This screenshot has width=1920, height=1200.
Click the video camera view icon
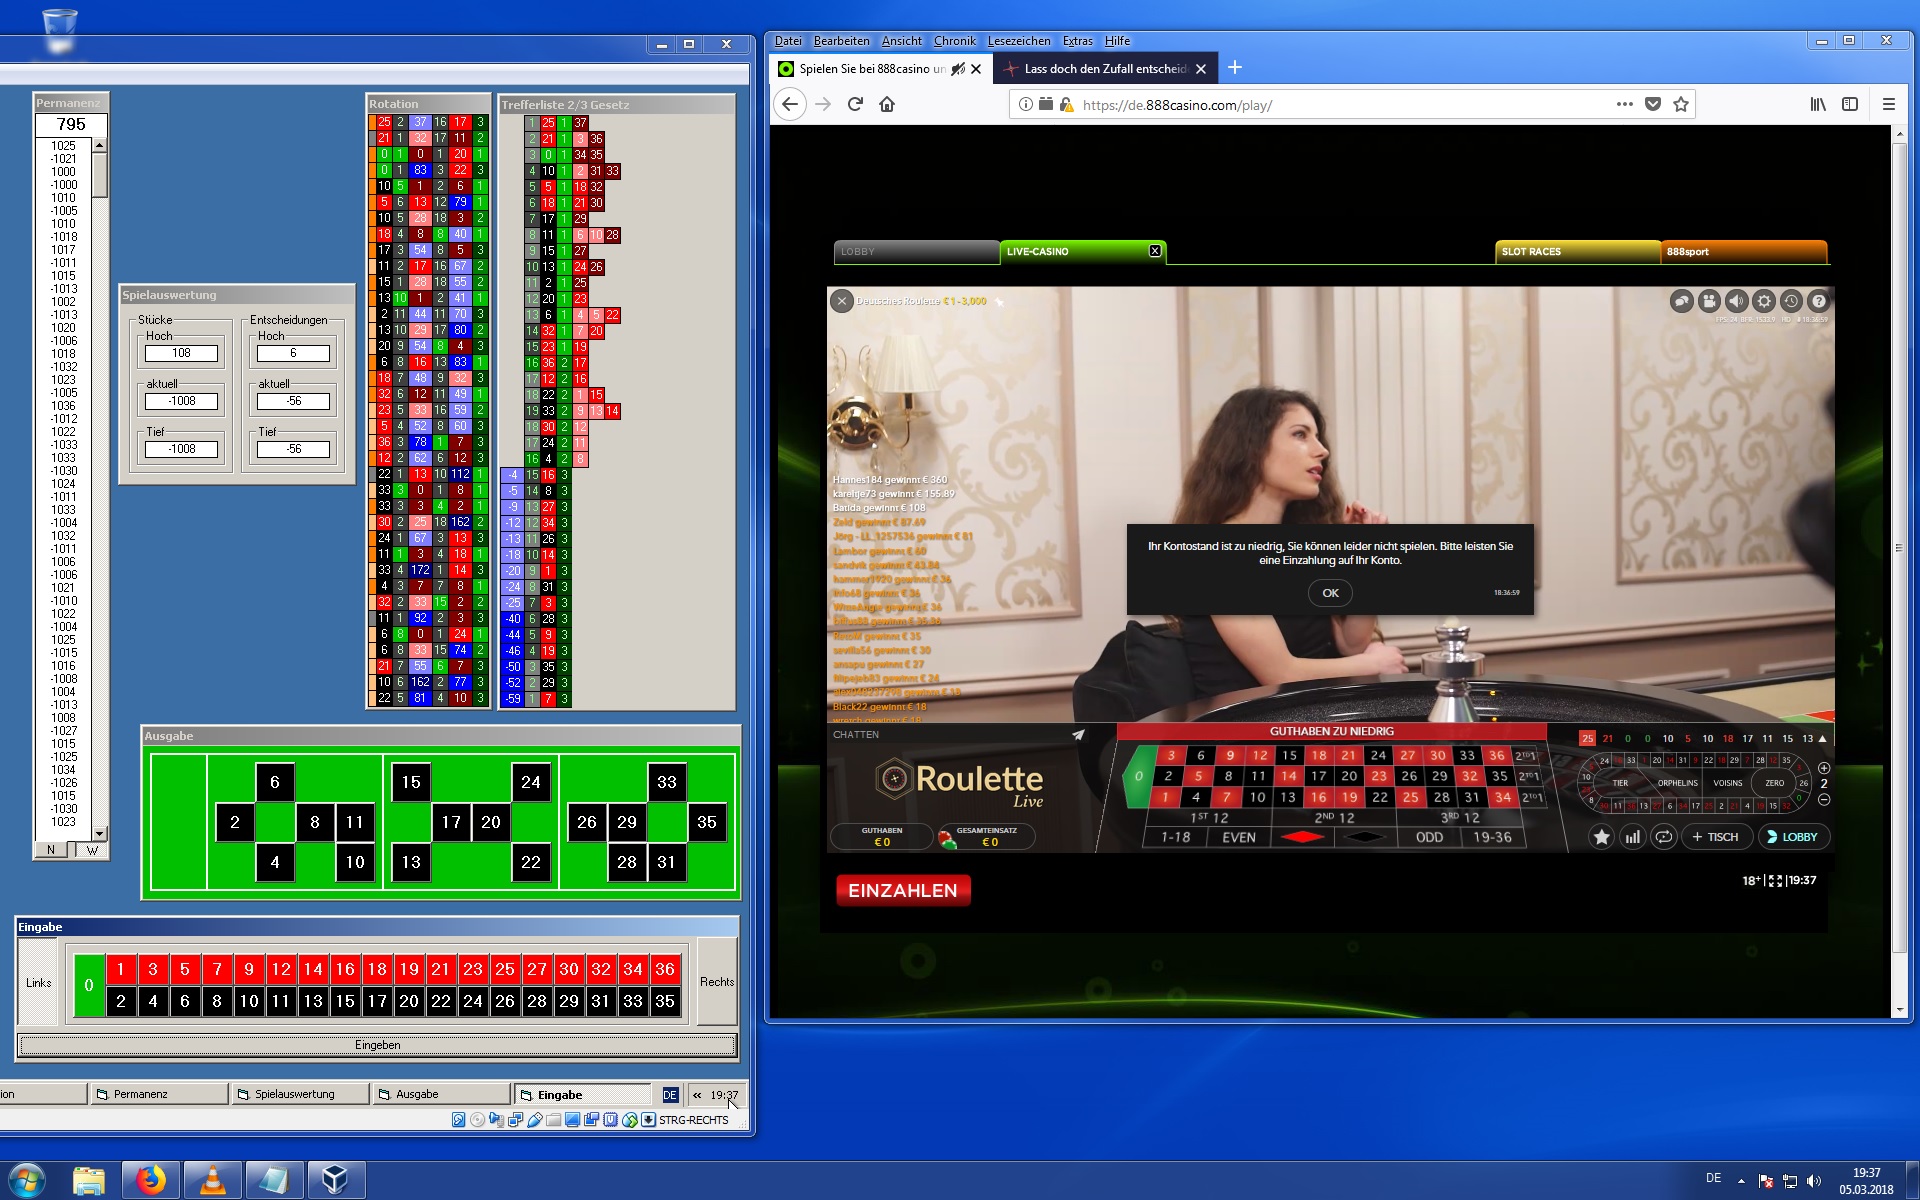[1709, 301]
